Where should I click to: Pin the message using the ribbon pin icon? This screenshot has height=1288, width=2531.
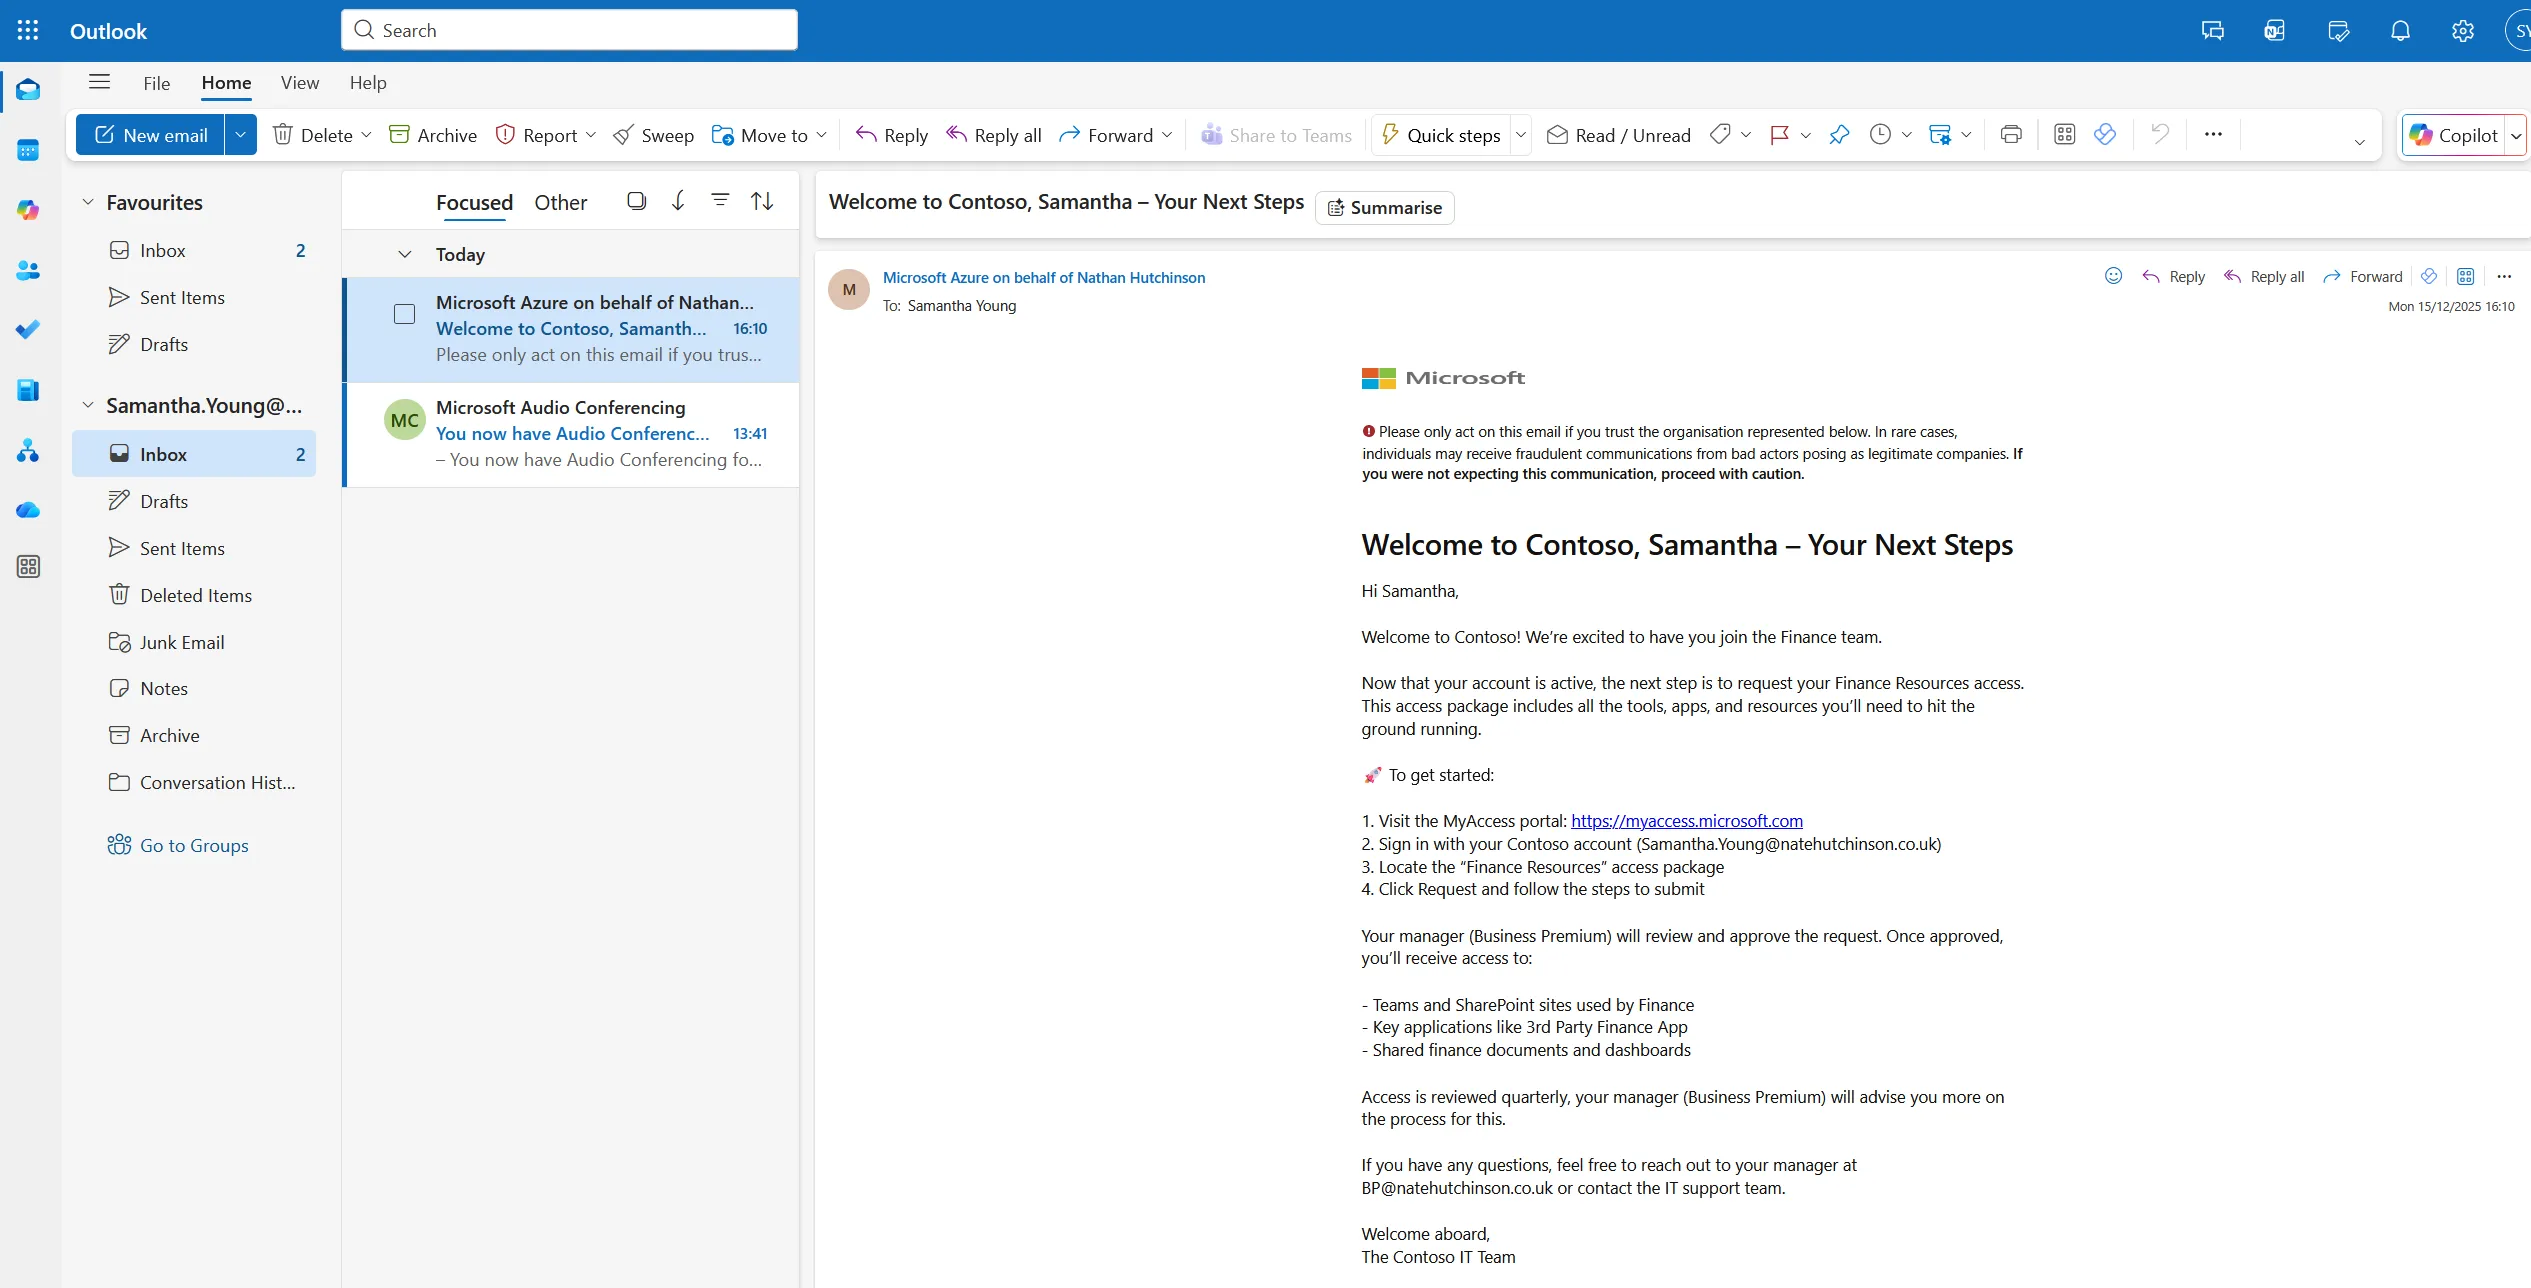[1839, 134]
